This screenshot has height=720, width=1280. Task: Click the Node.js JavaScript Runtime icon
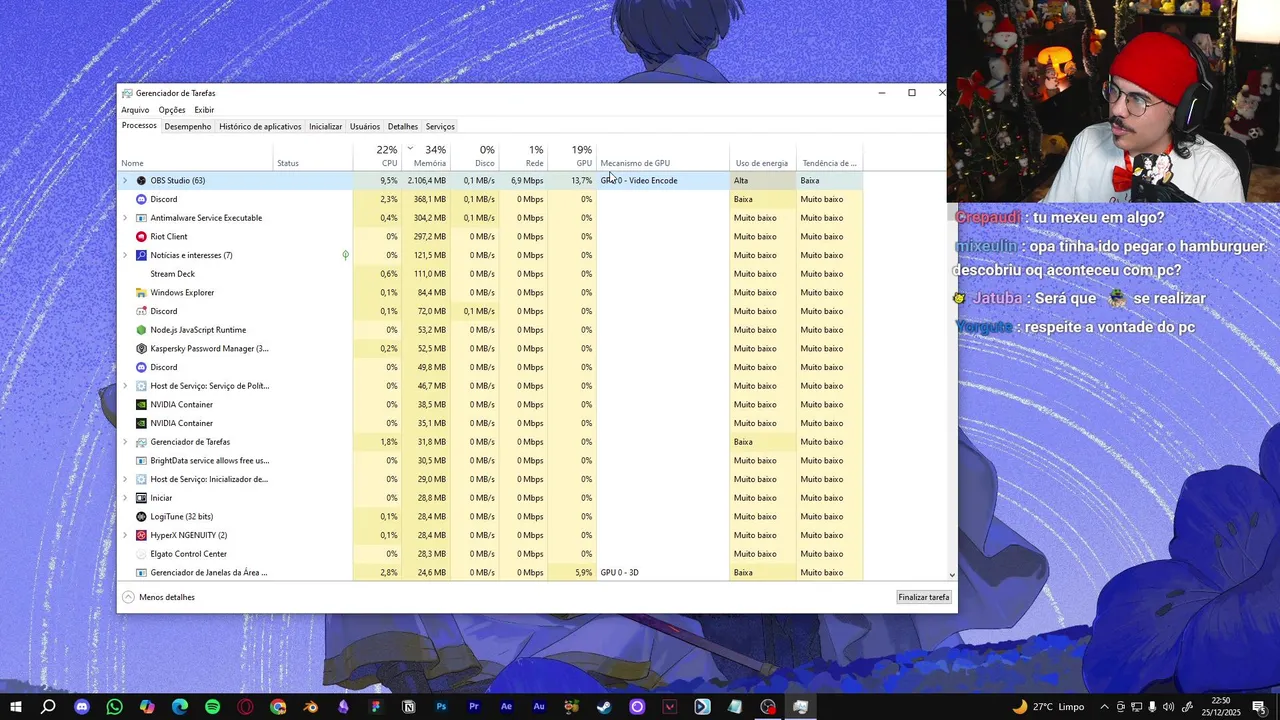141,330
